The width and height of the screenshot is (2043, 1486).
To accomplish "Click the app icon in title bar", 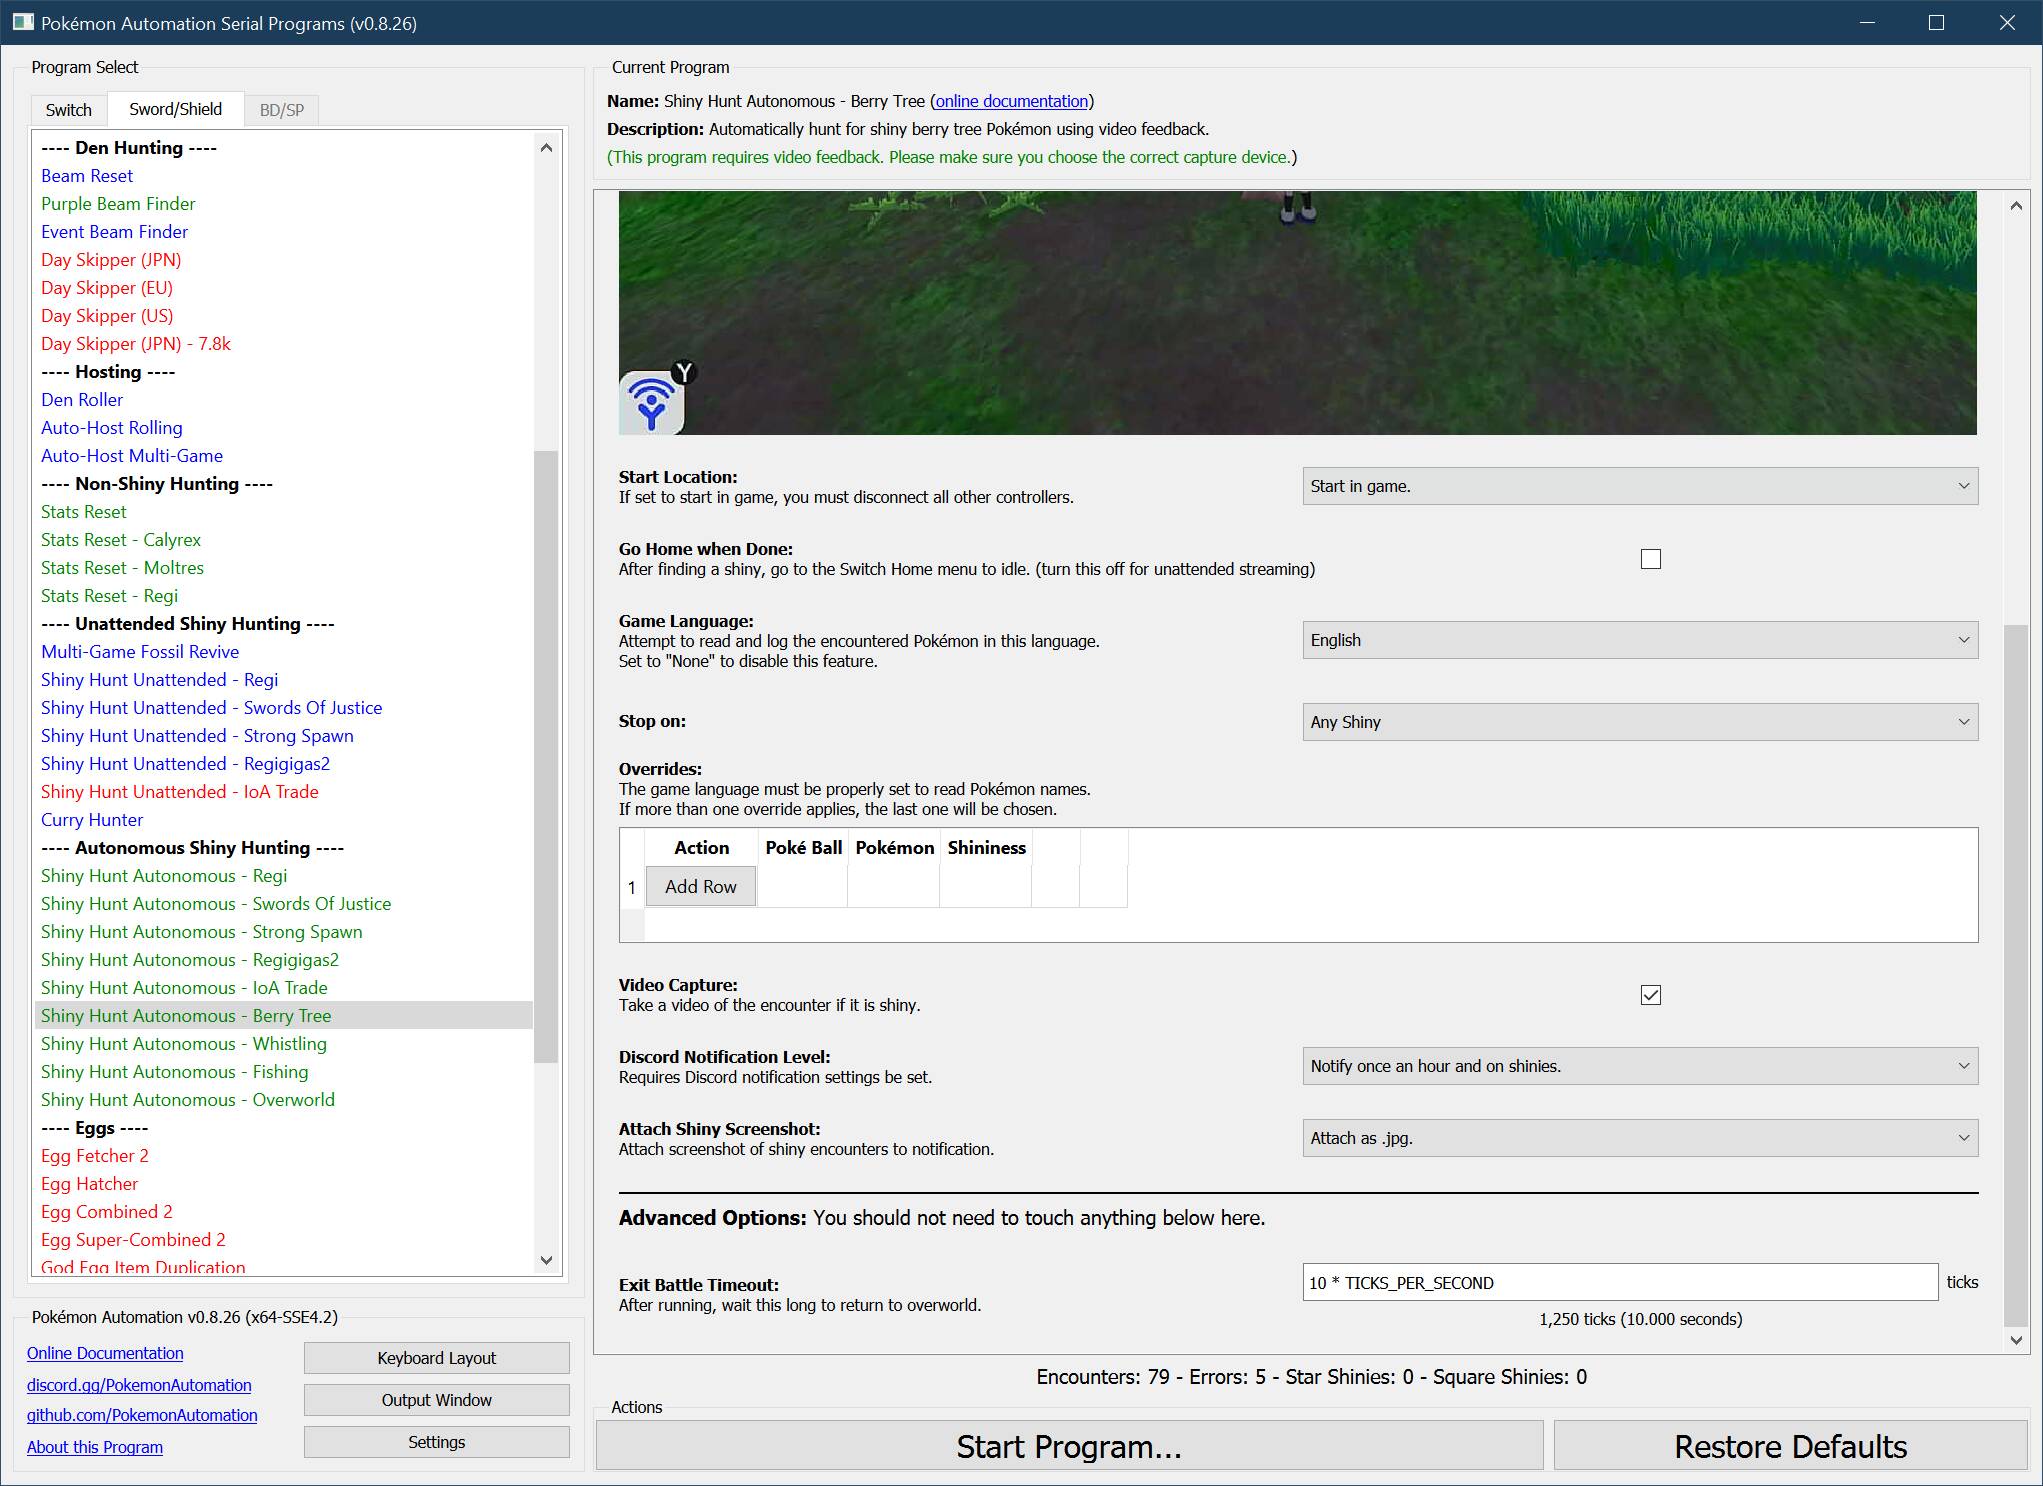I will pyautogui.click(x=22, y=22).
